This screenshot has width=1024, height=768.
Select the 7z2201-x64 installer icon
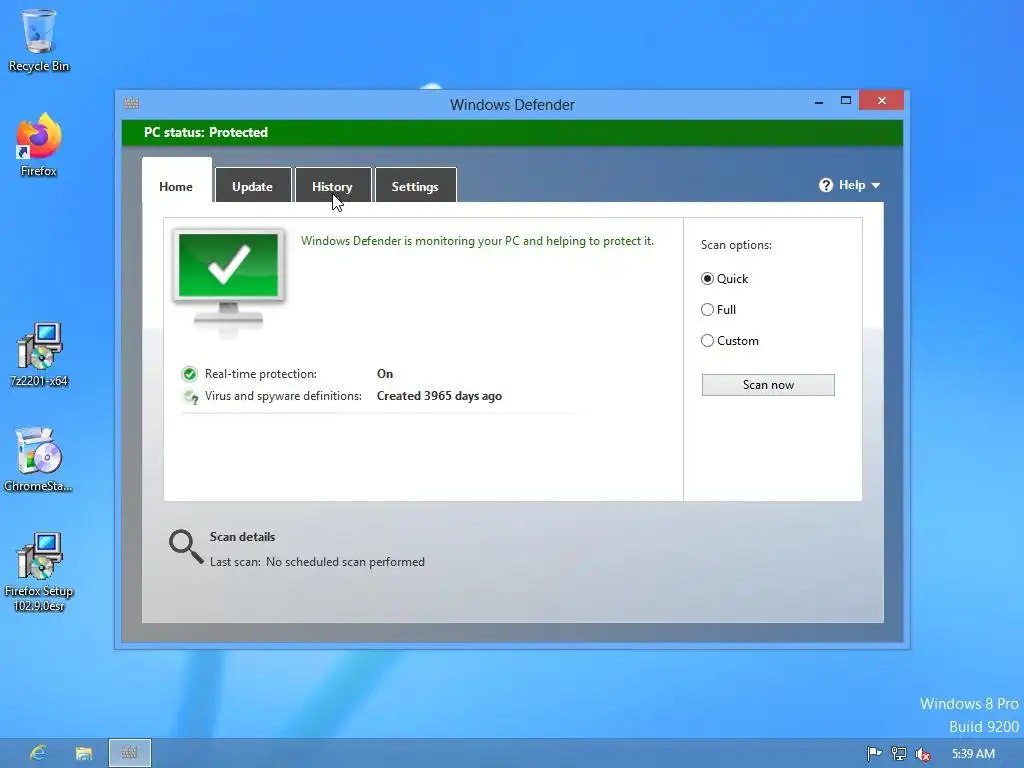(x=39, y=355)
